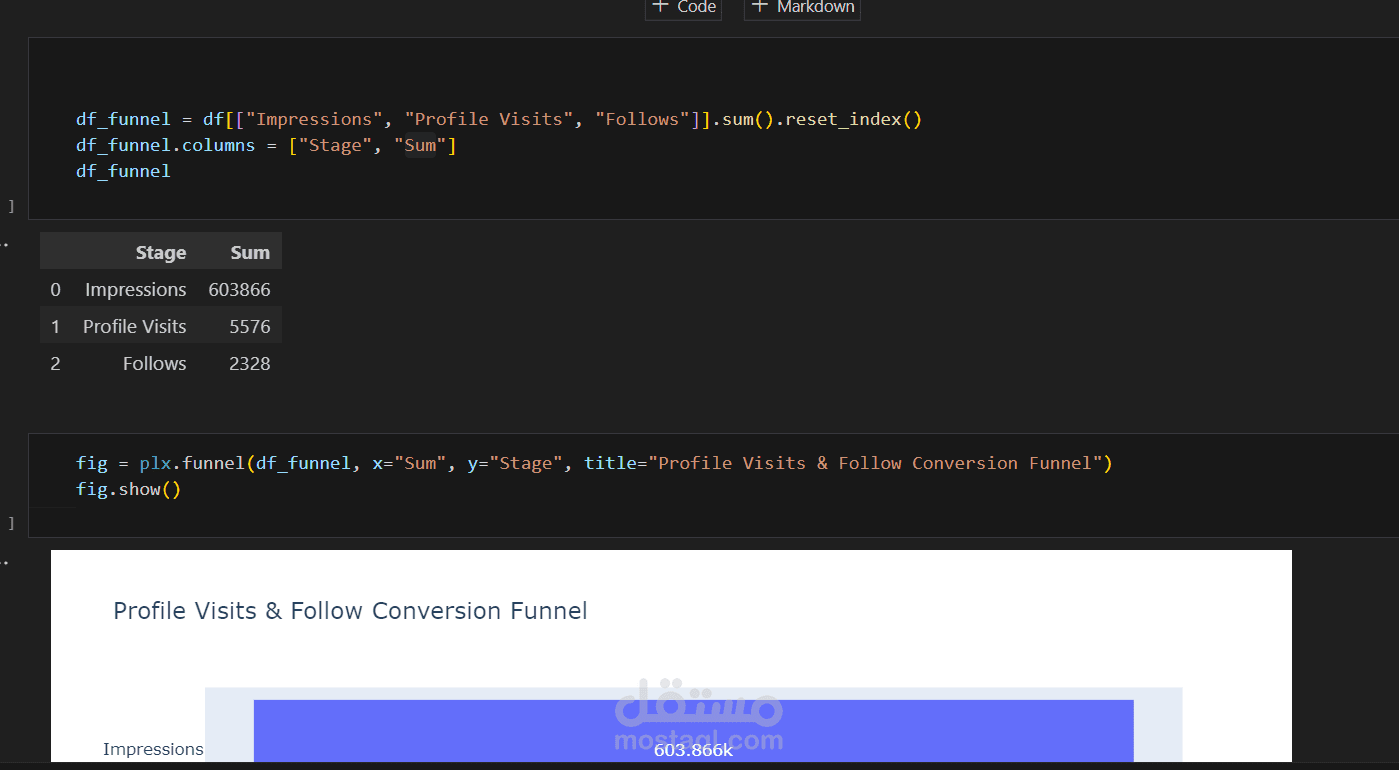Click the chart title Profile Visits & Follow Conversion Funnel

tap(350, 610)
